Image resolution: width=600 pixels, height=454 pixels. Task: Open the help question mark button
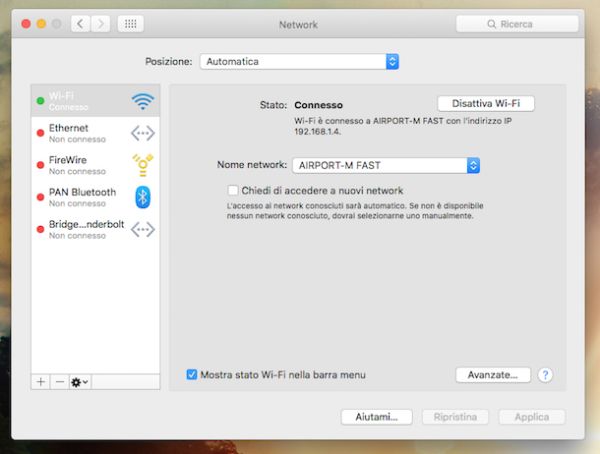[545, 375]
